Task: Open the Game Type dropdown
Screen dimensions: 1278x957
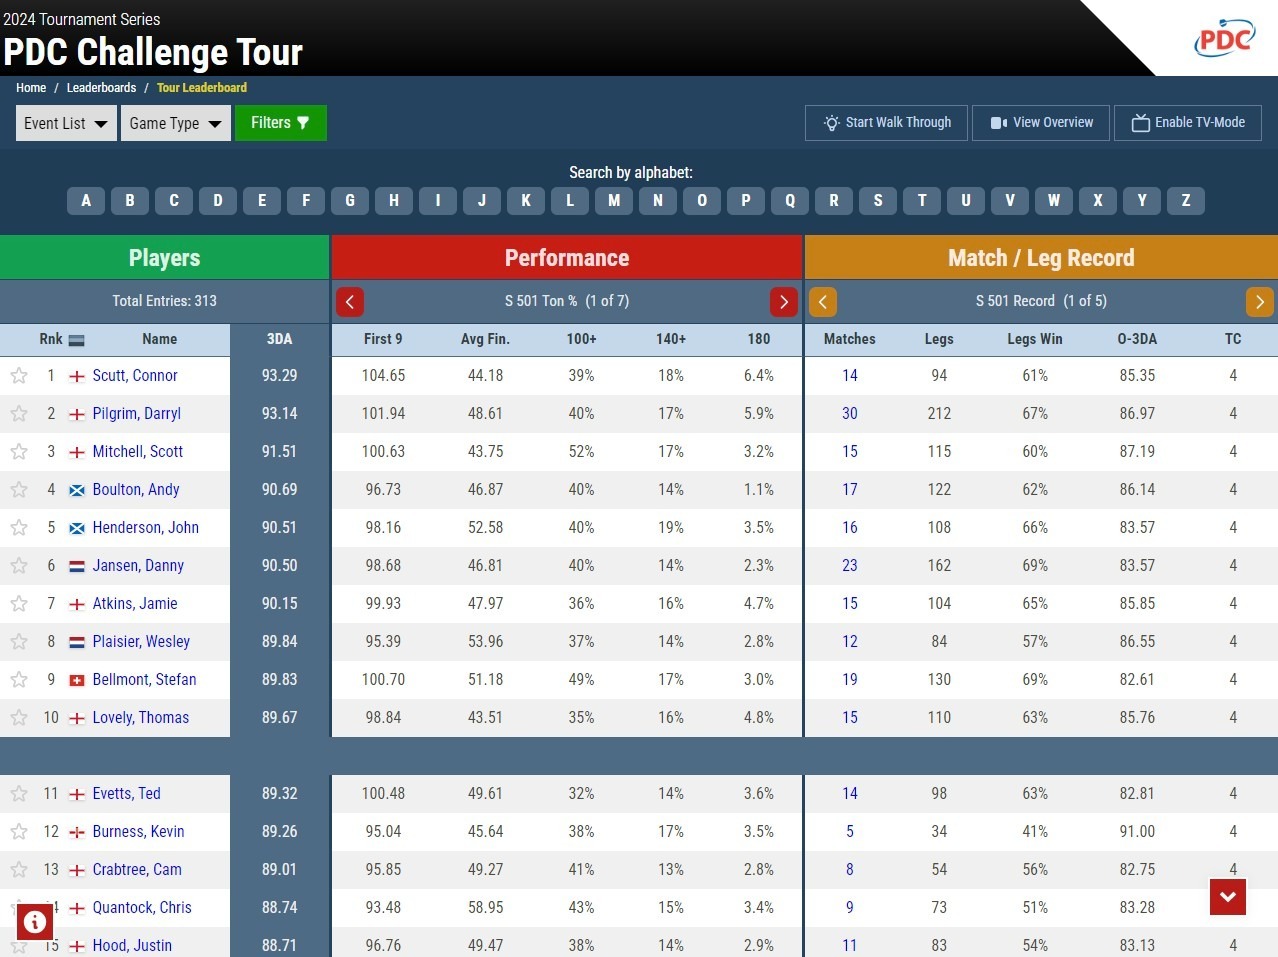Action: 176,123
